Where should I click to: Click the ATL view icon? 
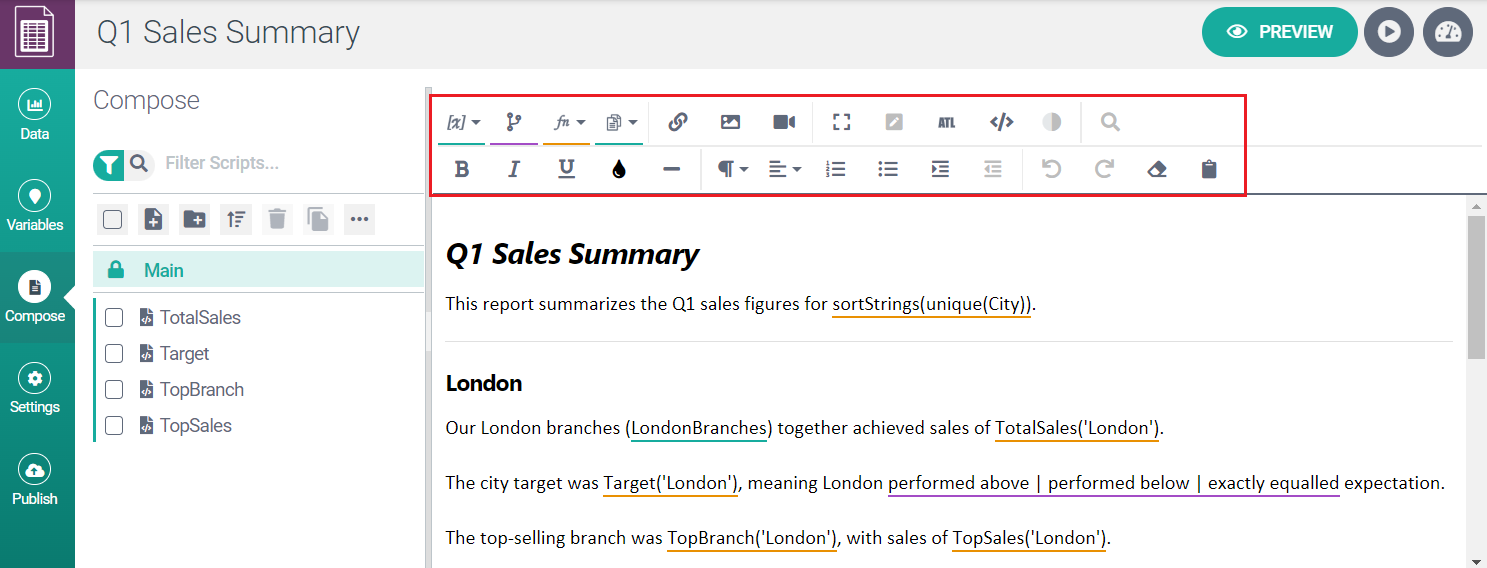[946, 123]
